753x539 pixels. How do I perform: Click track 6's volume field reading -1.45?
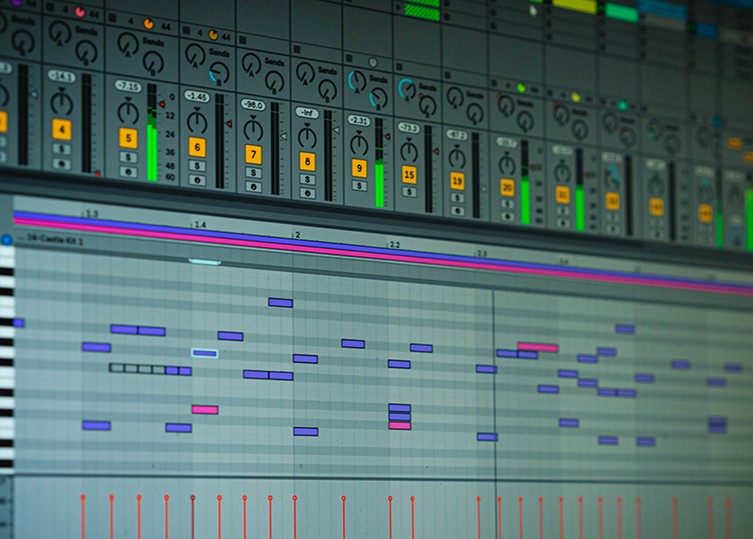[197, 97]
